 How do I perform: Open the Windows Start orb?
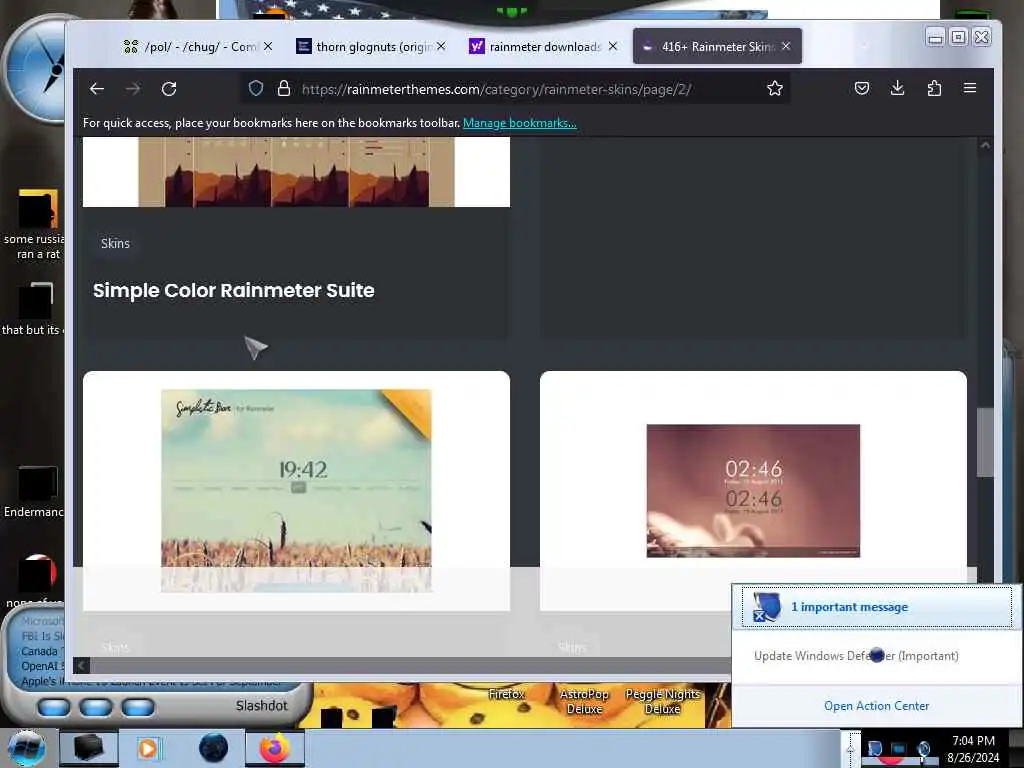(x=27, y=748)
